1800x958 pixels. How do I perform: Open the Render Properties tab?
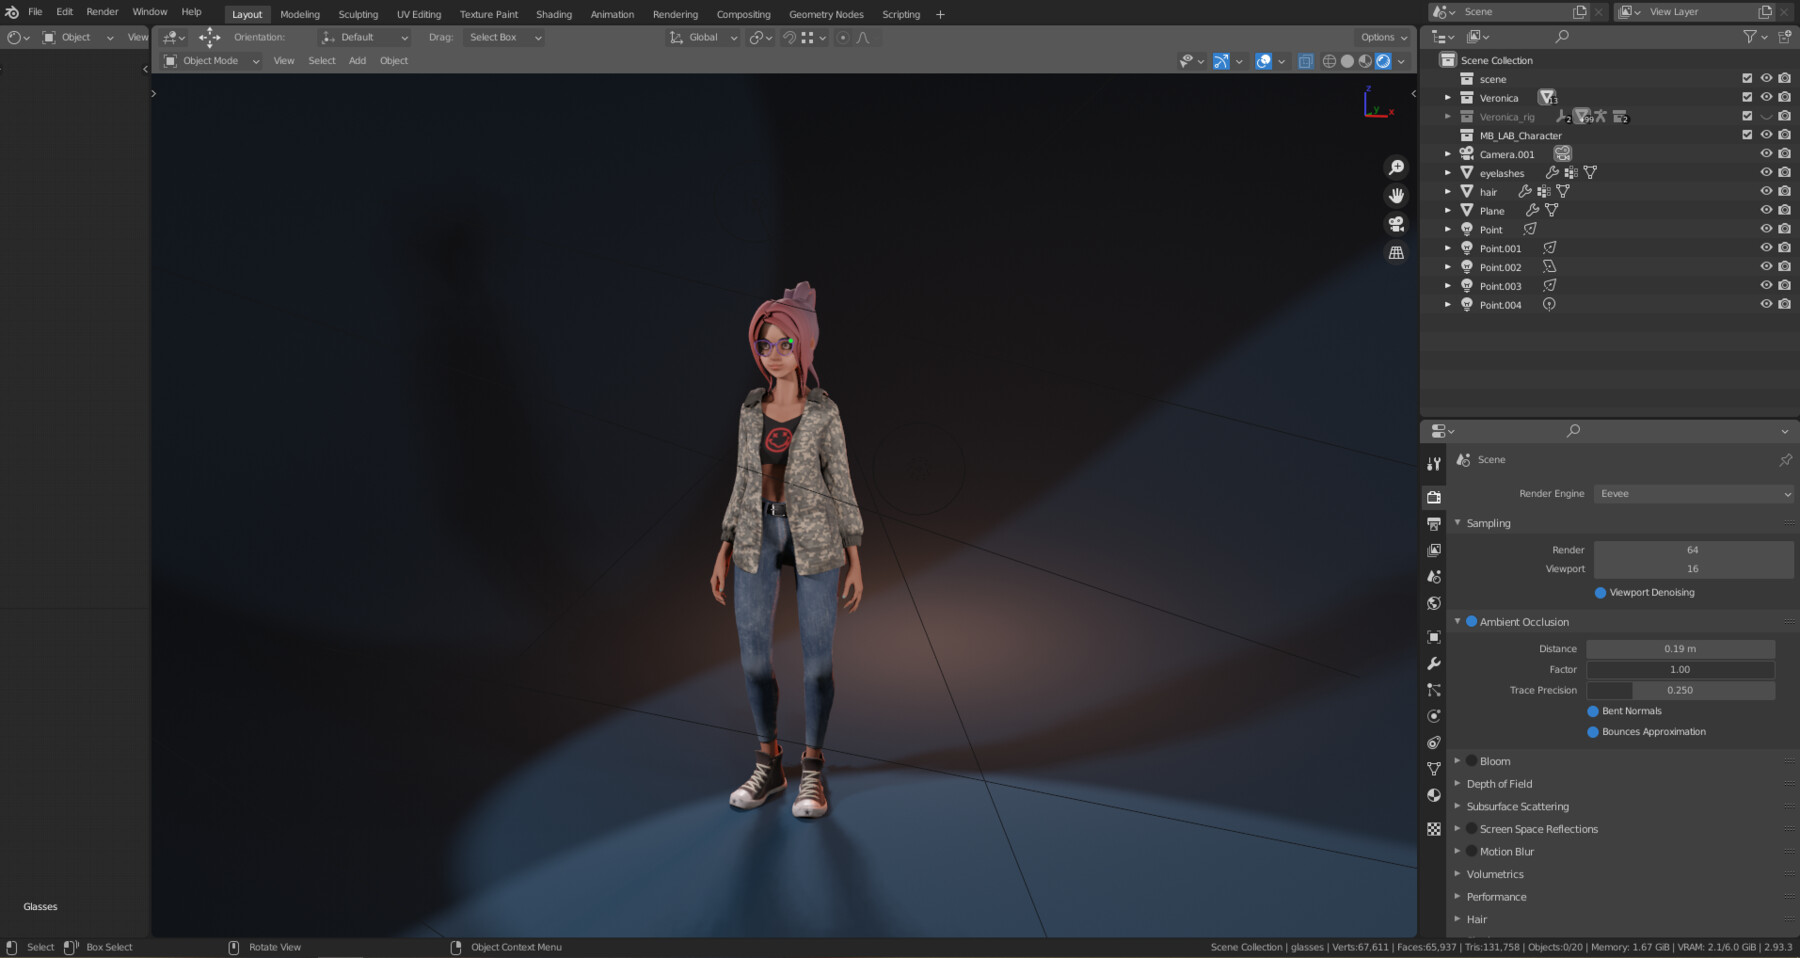coord(1434,497)
